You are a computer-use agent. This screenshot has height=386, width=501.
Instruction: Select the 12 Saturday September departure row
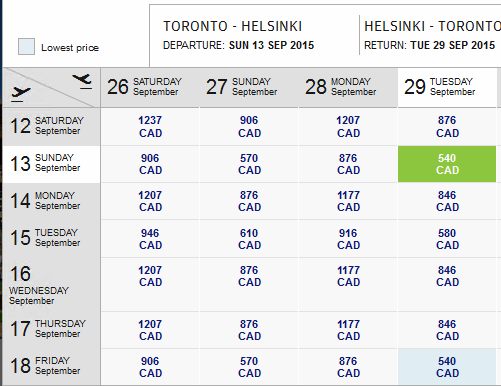click(52, 126)
